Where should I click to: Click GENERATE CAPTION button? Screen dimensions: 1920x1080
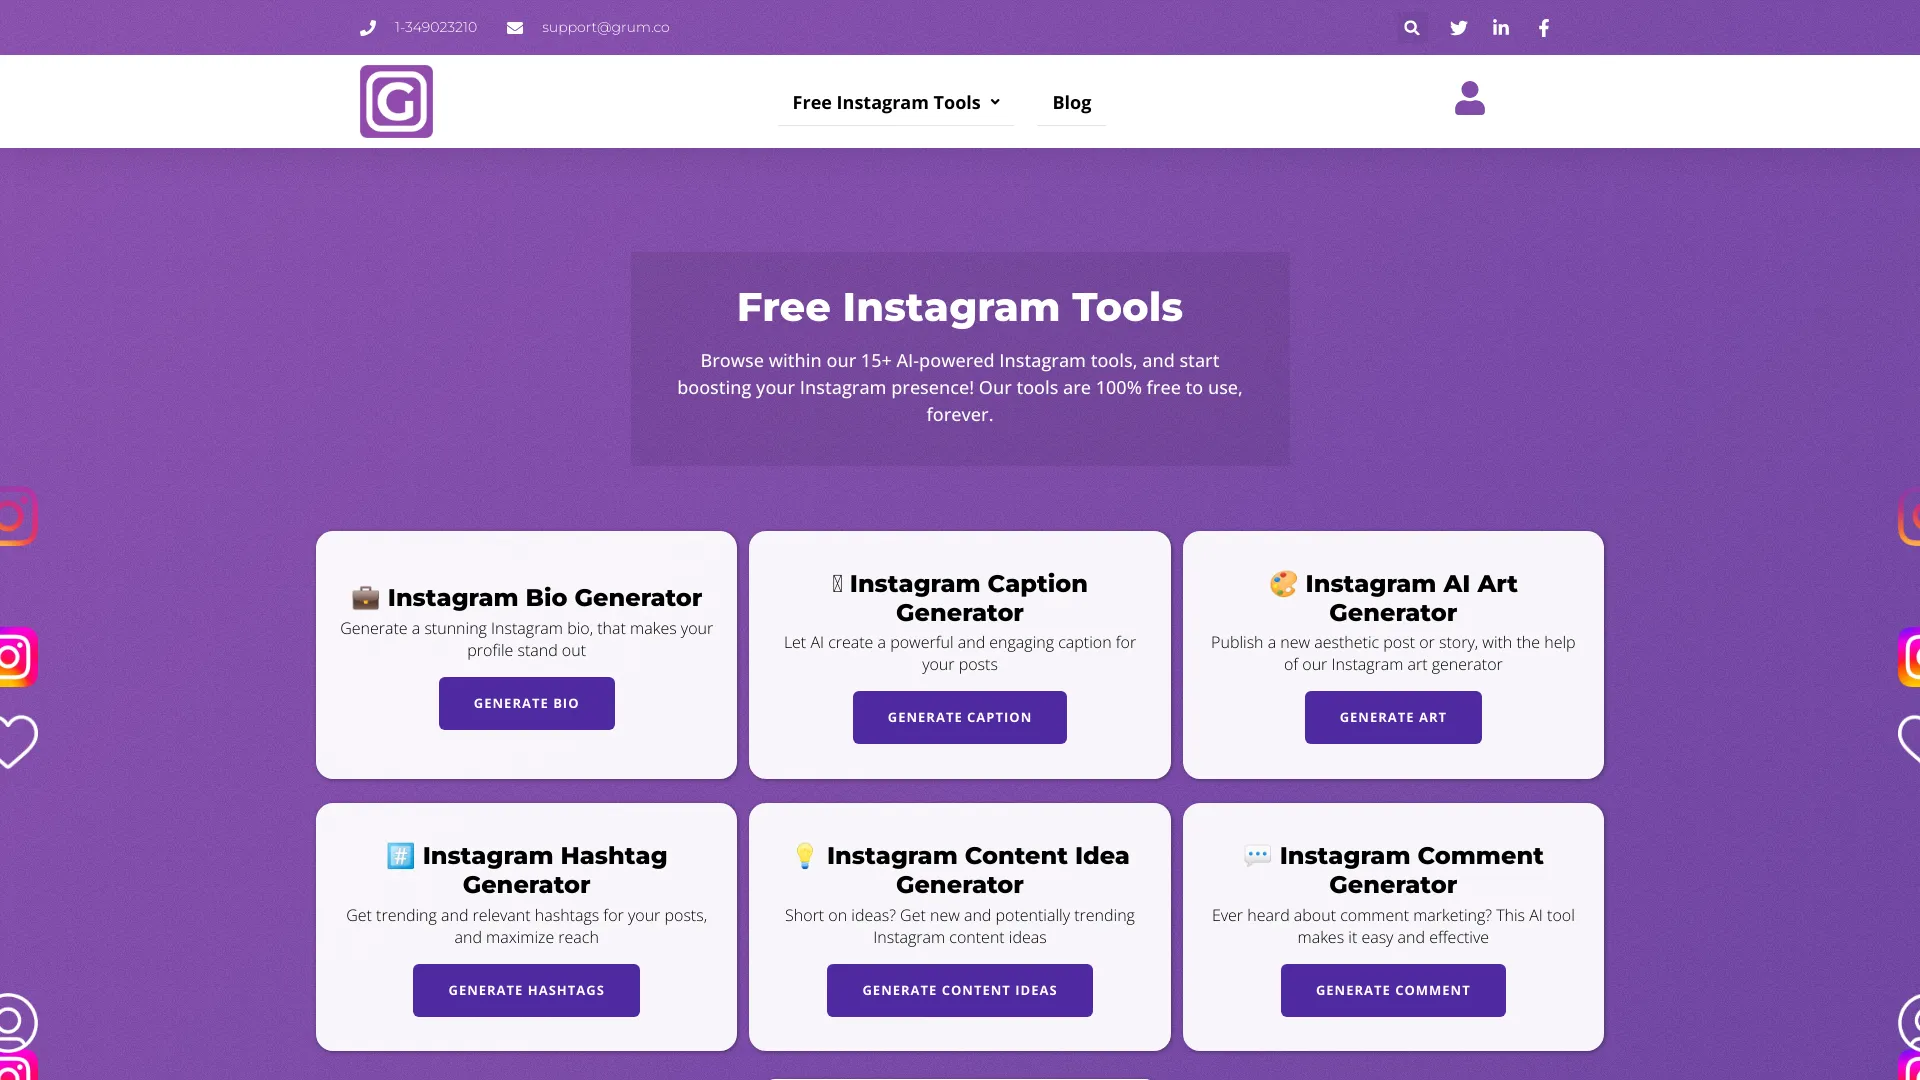(x=960, y=717)
